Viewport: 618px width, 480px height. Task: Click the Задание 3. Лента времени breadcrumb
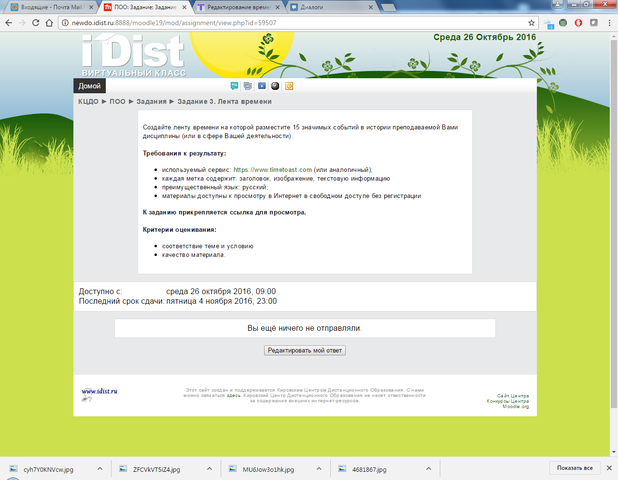[x=224, y=102]
